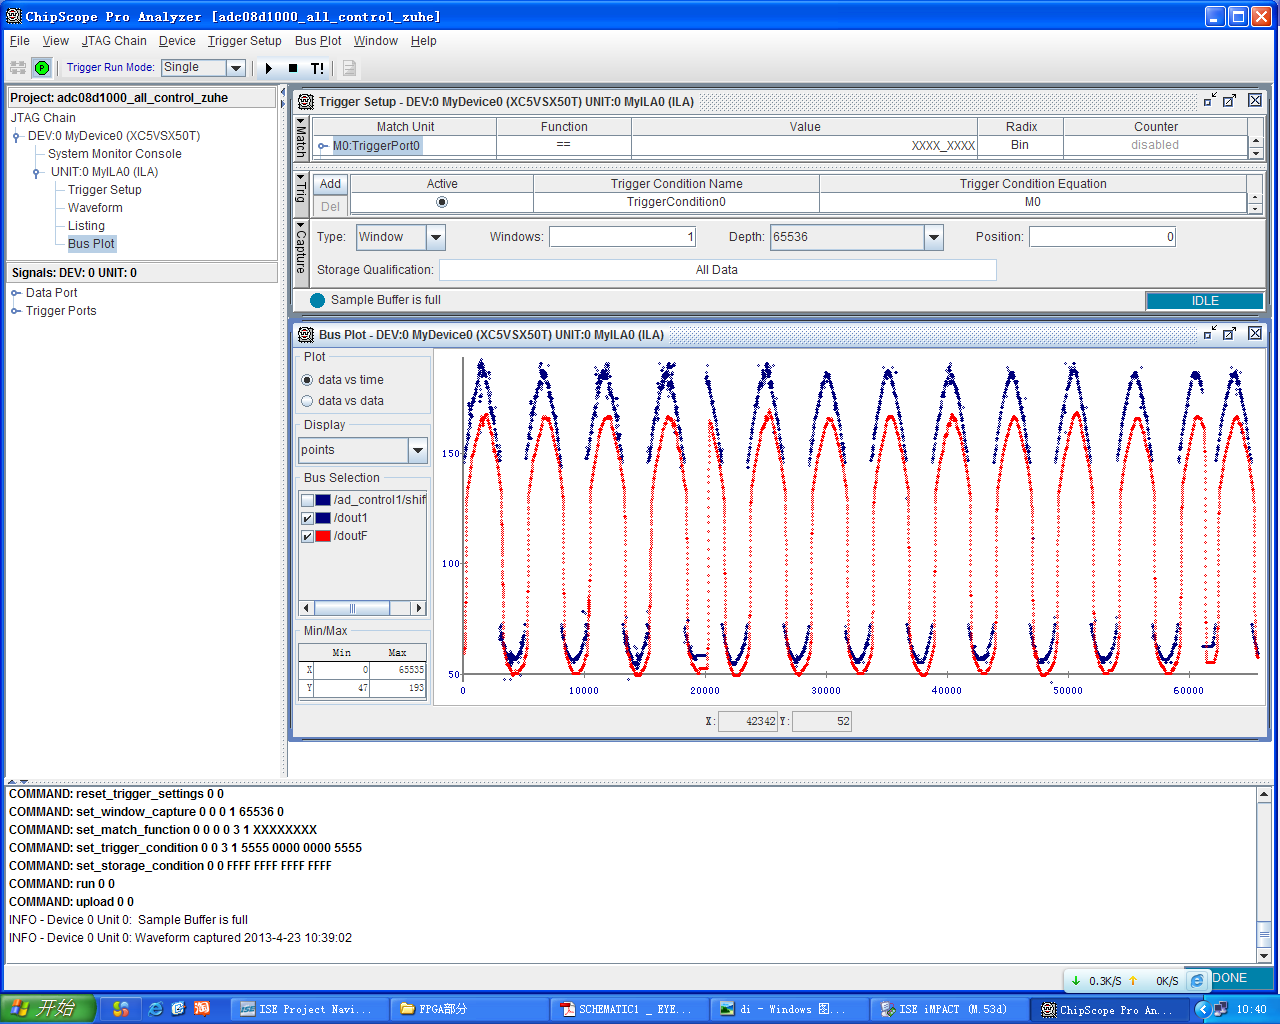Open the Display points dropdown

tap(418, 450)
